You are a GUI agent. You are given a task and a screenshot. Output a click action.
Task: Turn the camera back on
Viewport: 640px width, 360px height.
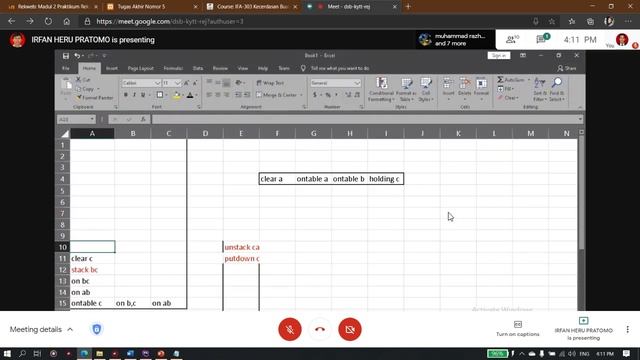pyautogui.click(x=350, y=329)
